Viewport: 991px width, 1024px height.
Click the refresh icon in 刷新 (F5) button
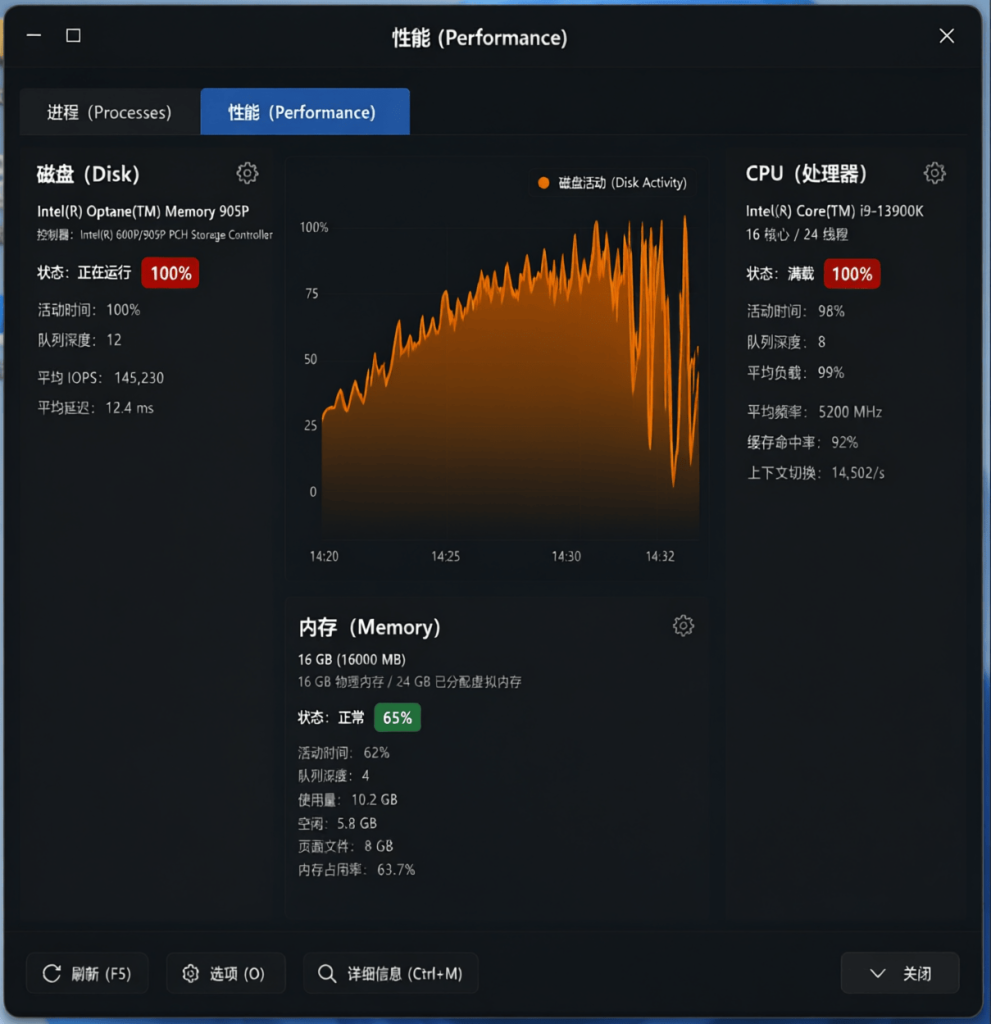click(x=52, y=974)
